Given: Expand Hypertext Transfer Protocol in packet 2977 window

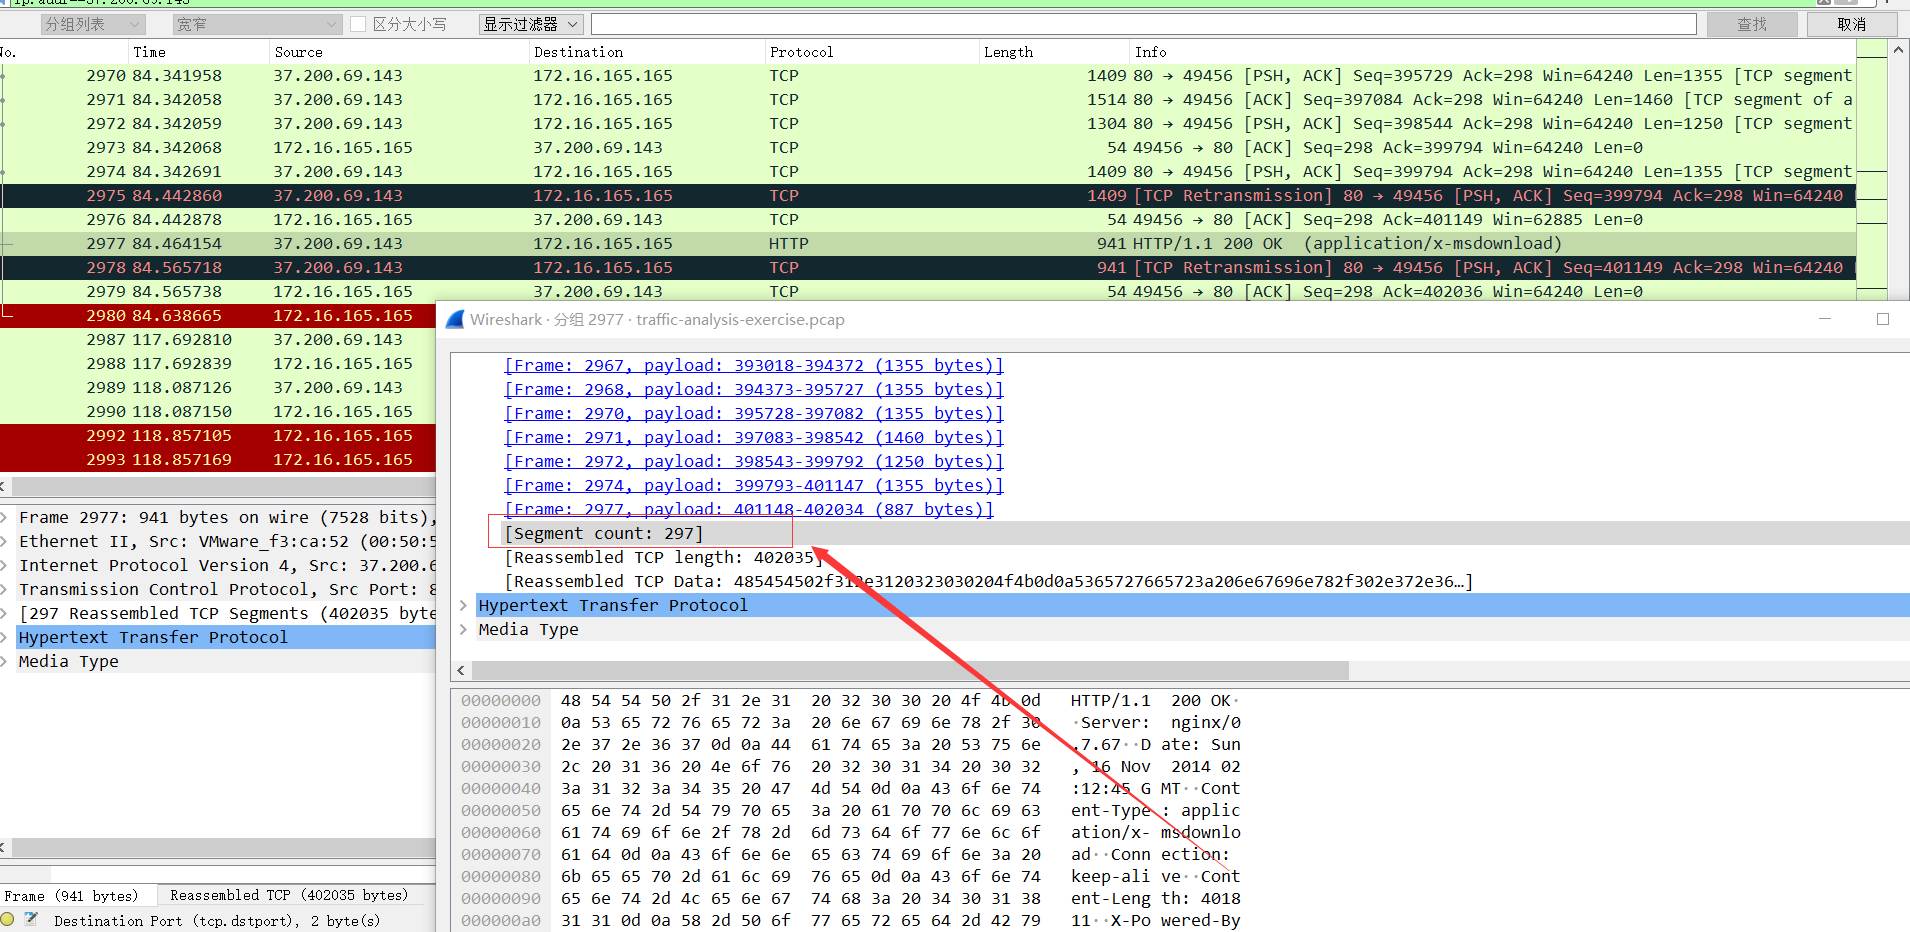Looking at the screenshot, I should point(463,605).
